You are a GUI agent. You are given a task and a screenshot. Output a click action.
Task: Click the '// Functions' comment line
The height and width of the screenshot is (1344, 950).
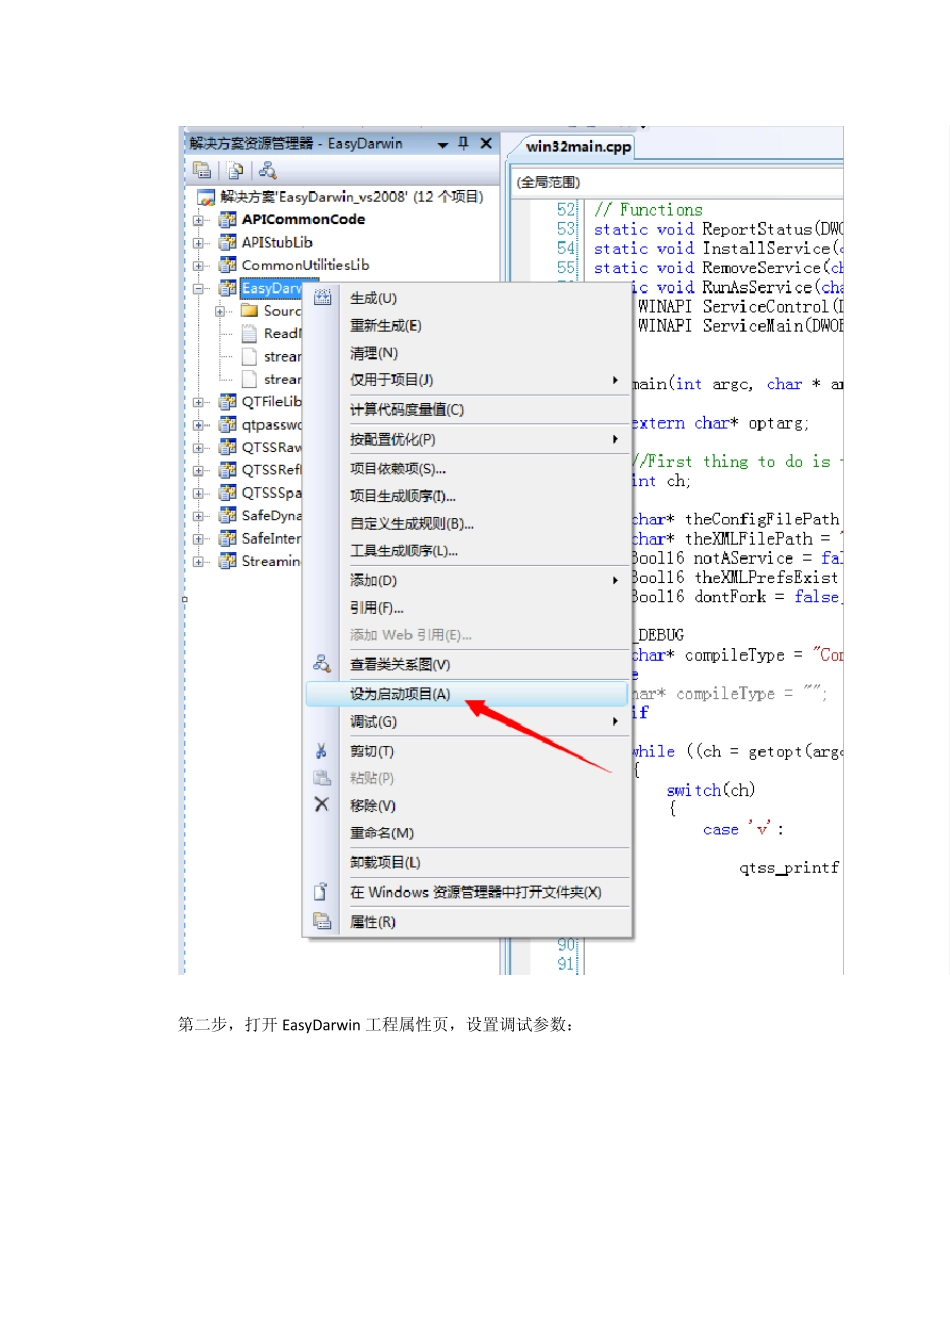coord(648,210)
